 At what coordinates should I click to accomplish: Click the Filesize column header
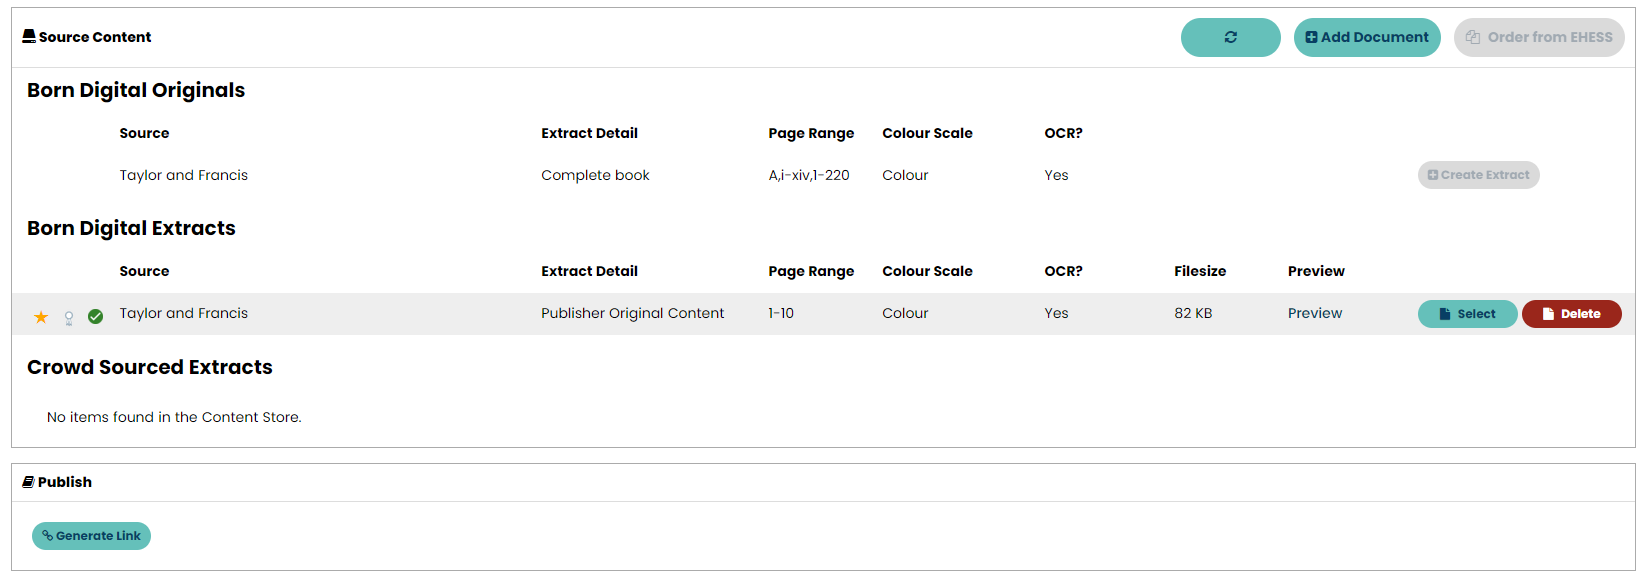[x=1199, y=271]
